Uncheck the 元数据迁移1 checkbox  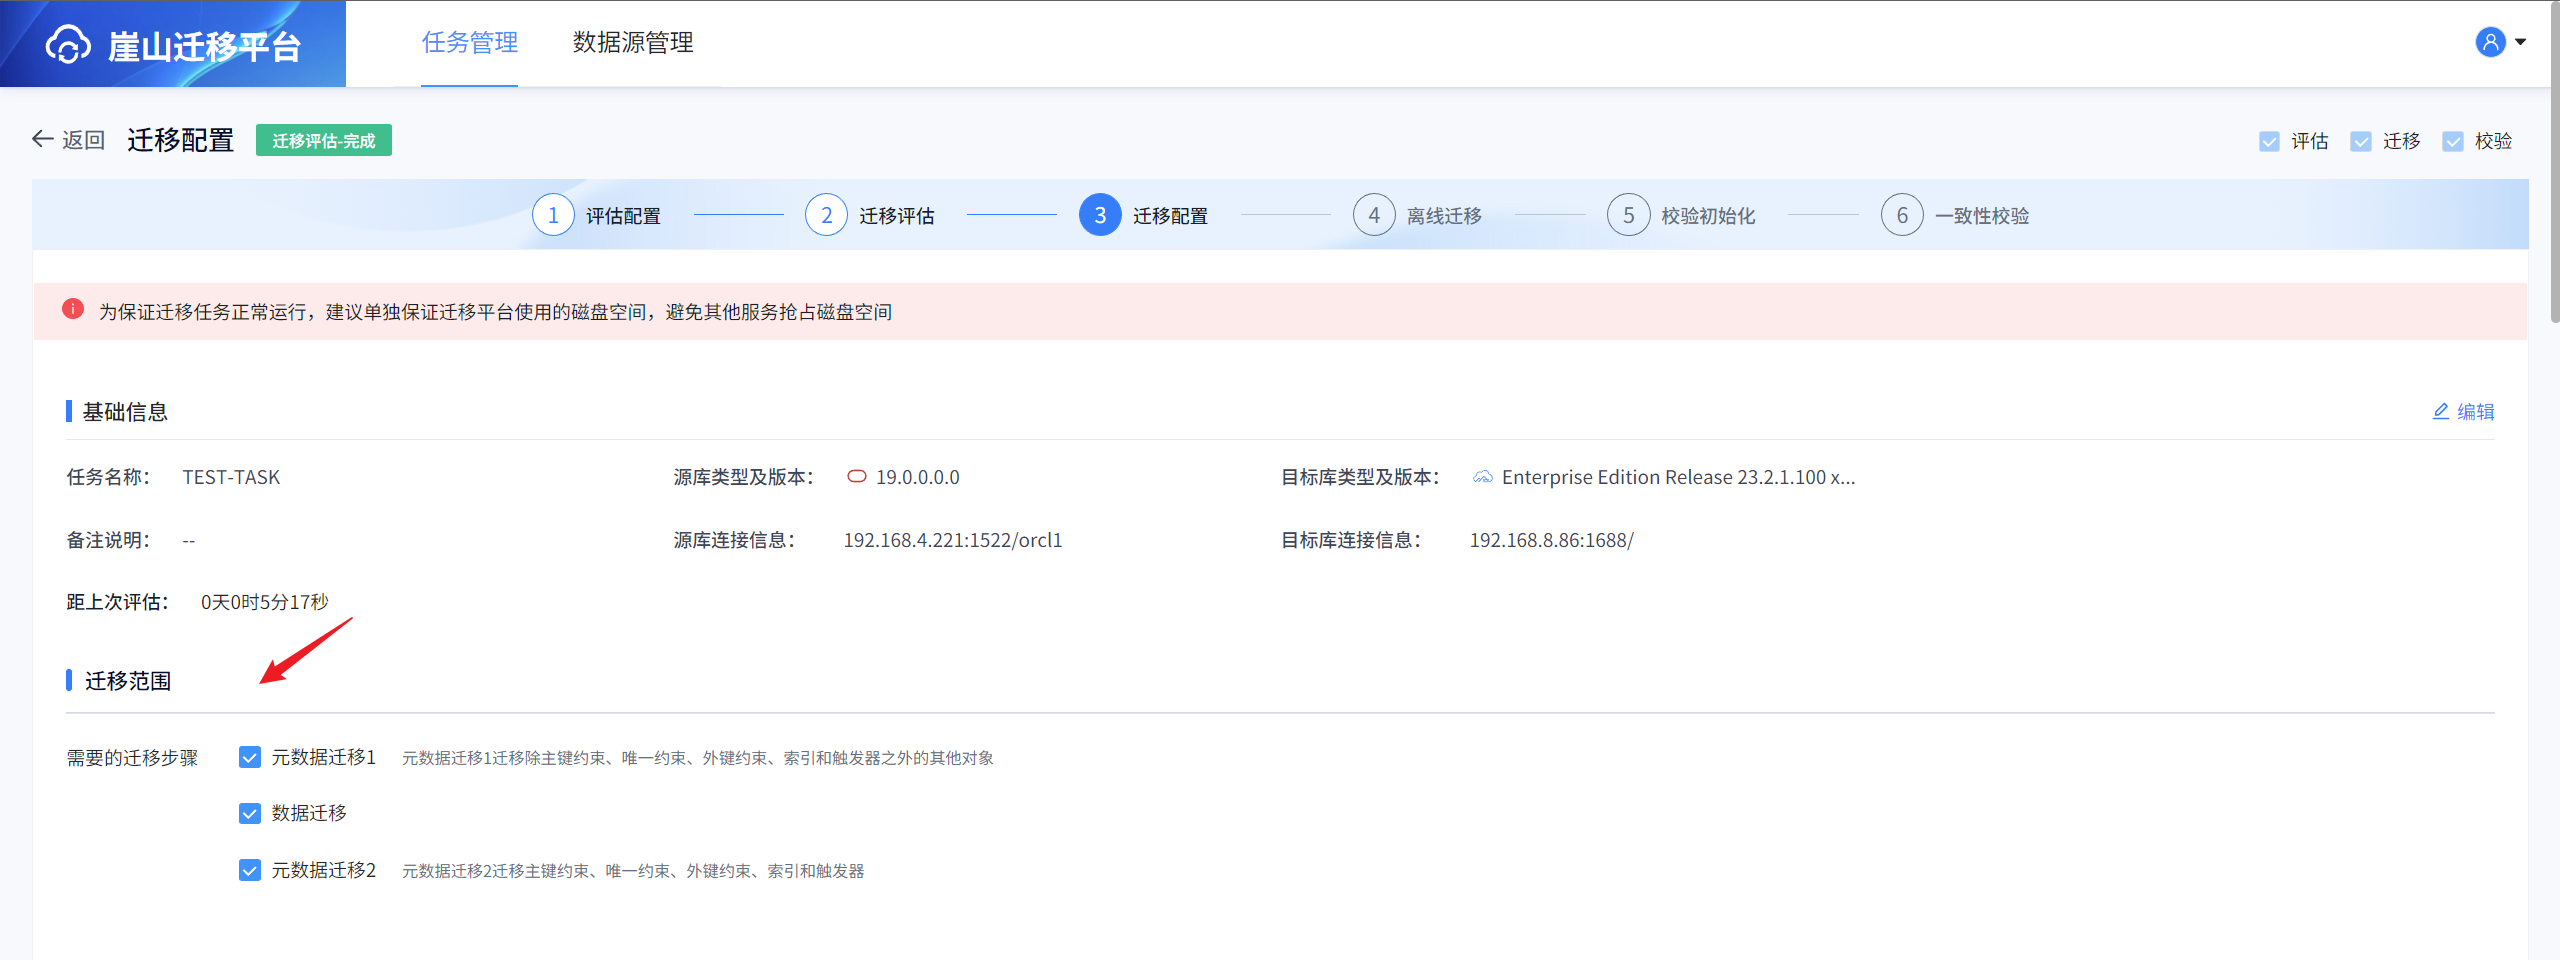(250, 758)
